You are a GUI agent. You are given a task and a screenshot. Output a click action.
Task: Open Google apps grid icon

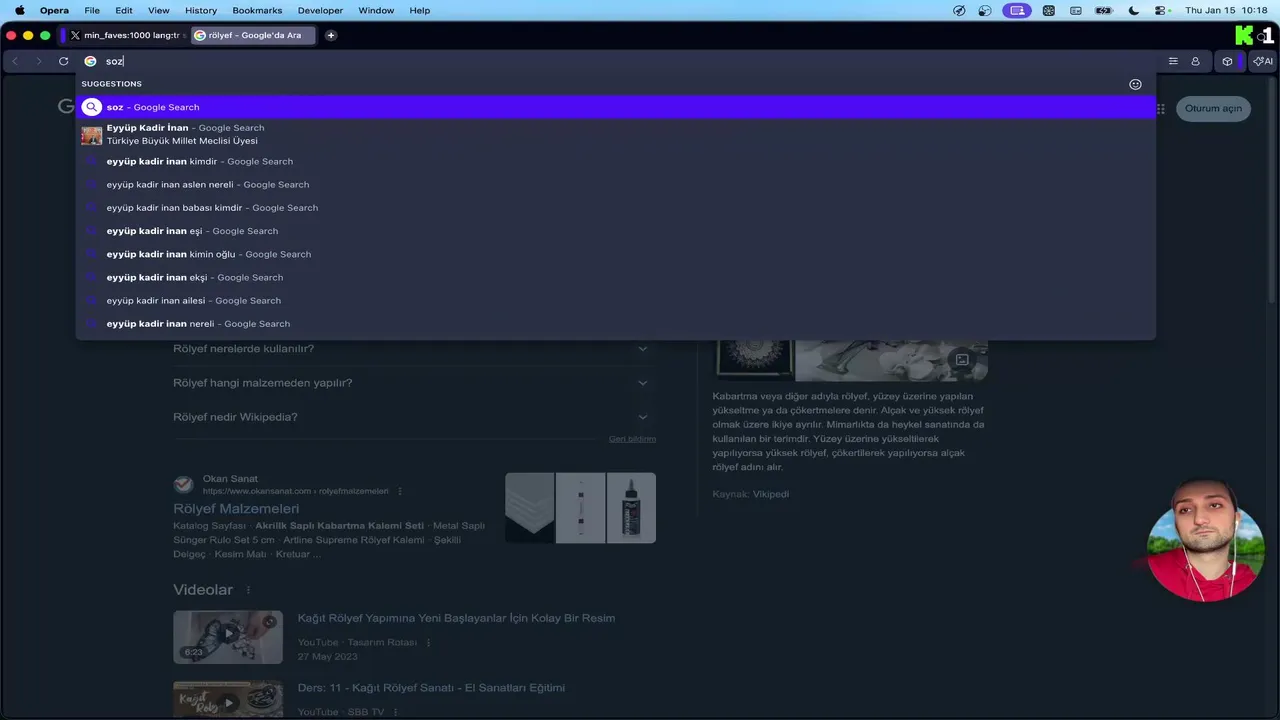(1160, 108)
